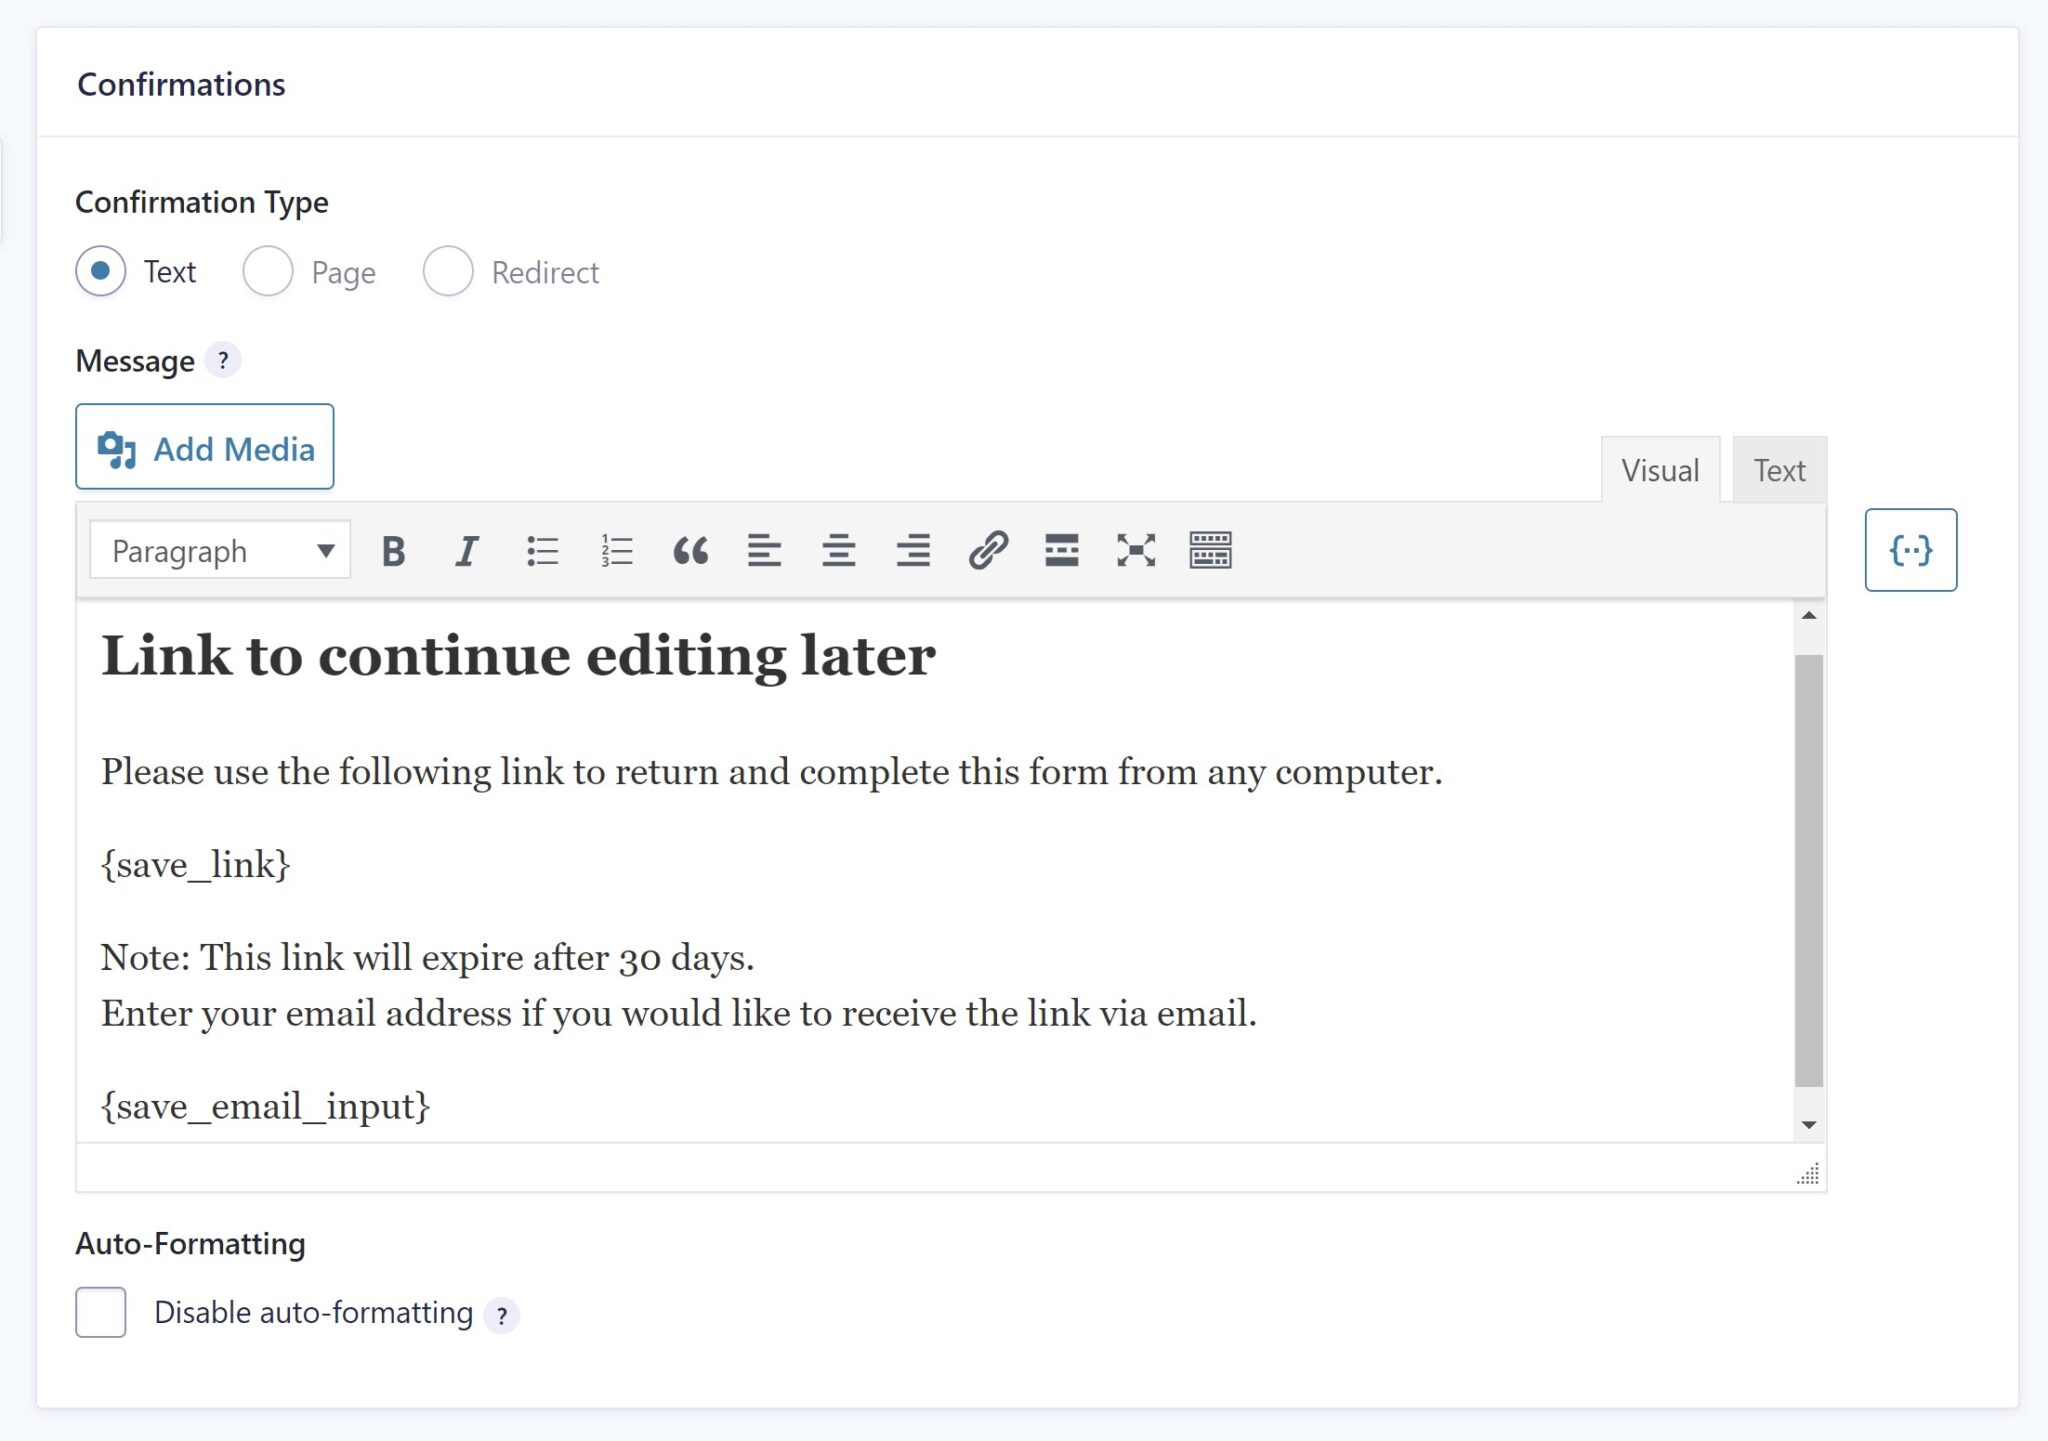Apply italic formatting in the editor

[466, 550]
